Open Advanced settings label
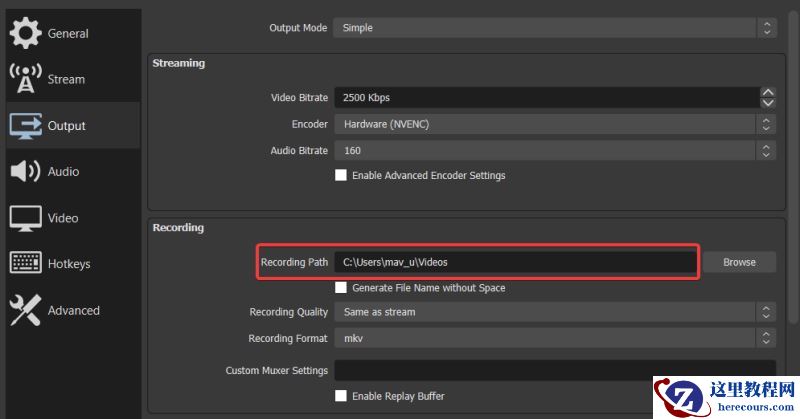Image resolution: width=800 pixels, height=419 pixels. point(73,310)
